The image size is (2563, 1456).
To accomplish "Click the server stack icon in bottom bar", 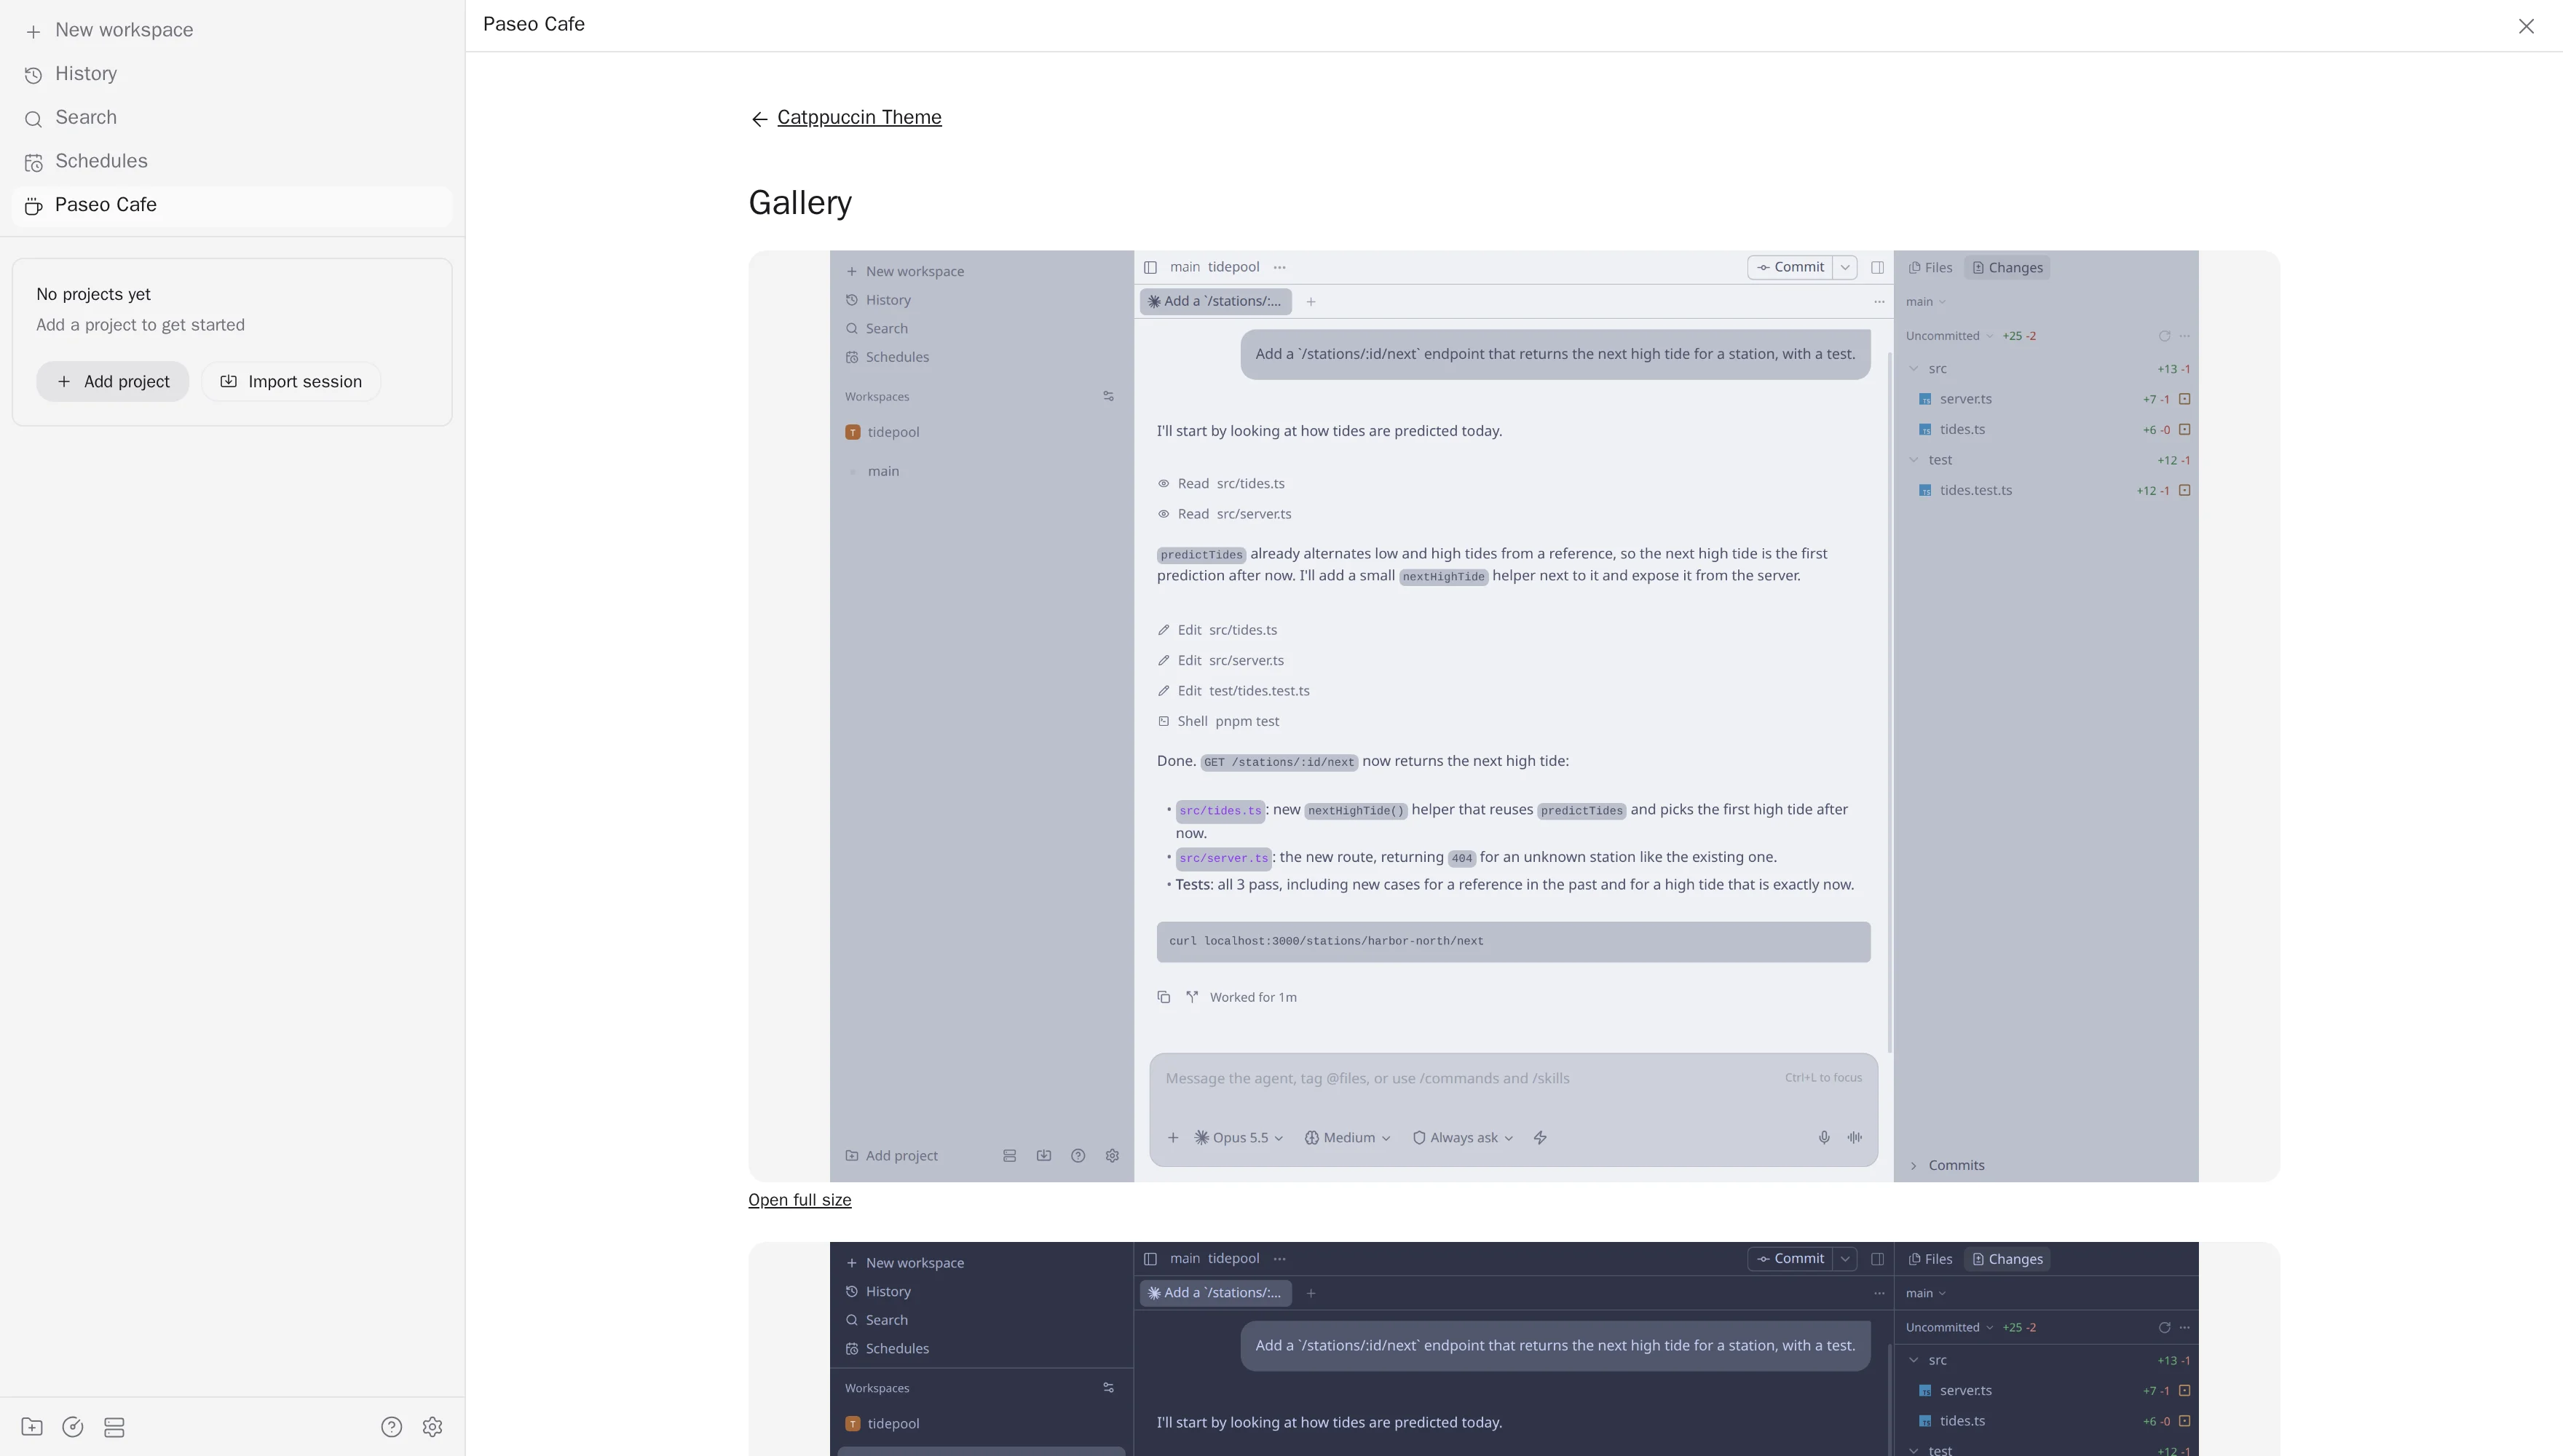I will (x=114, y=1427).
